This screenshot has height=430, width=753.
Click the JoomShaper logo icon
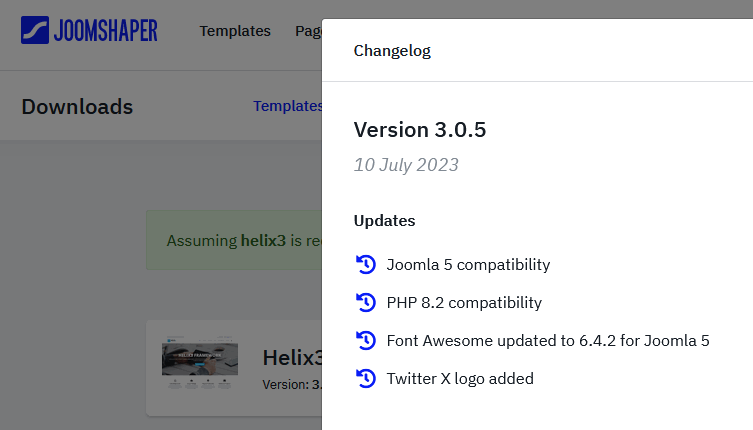36,30
